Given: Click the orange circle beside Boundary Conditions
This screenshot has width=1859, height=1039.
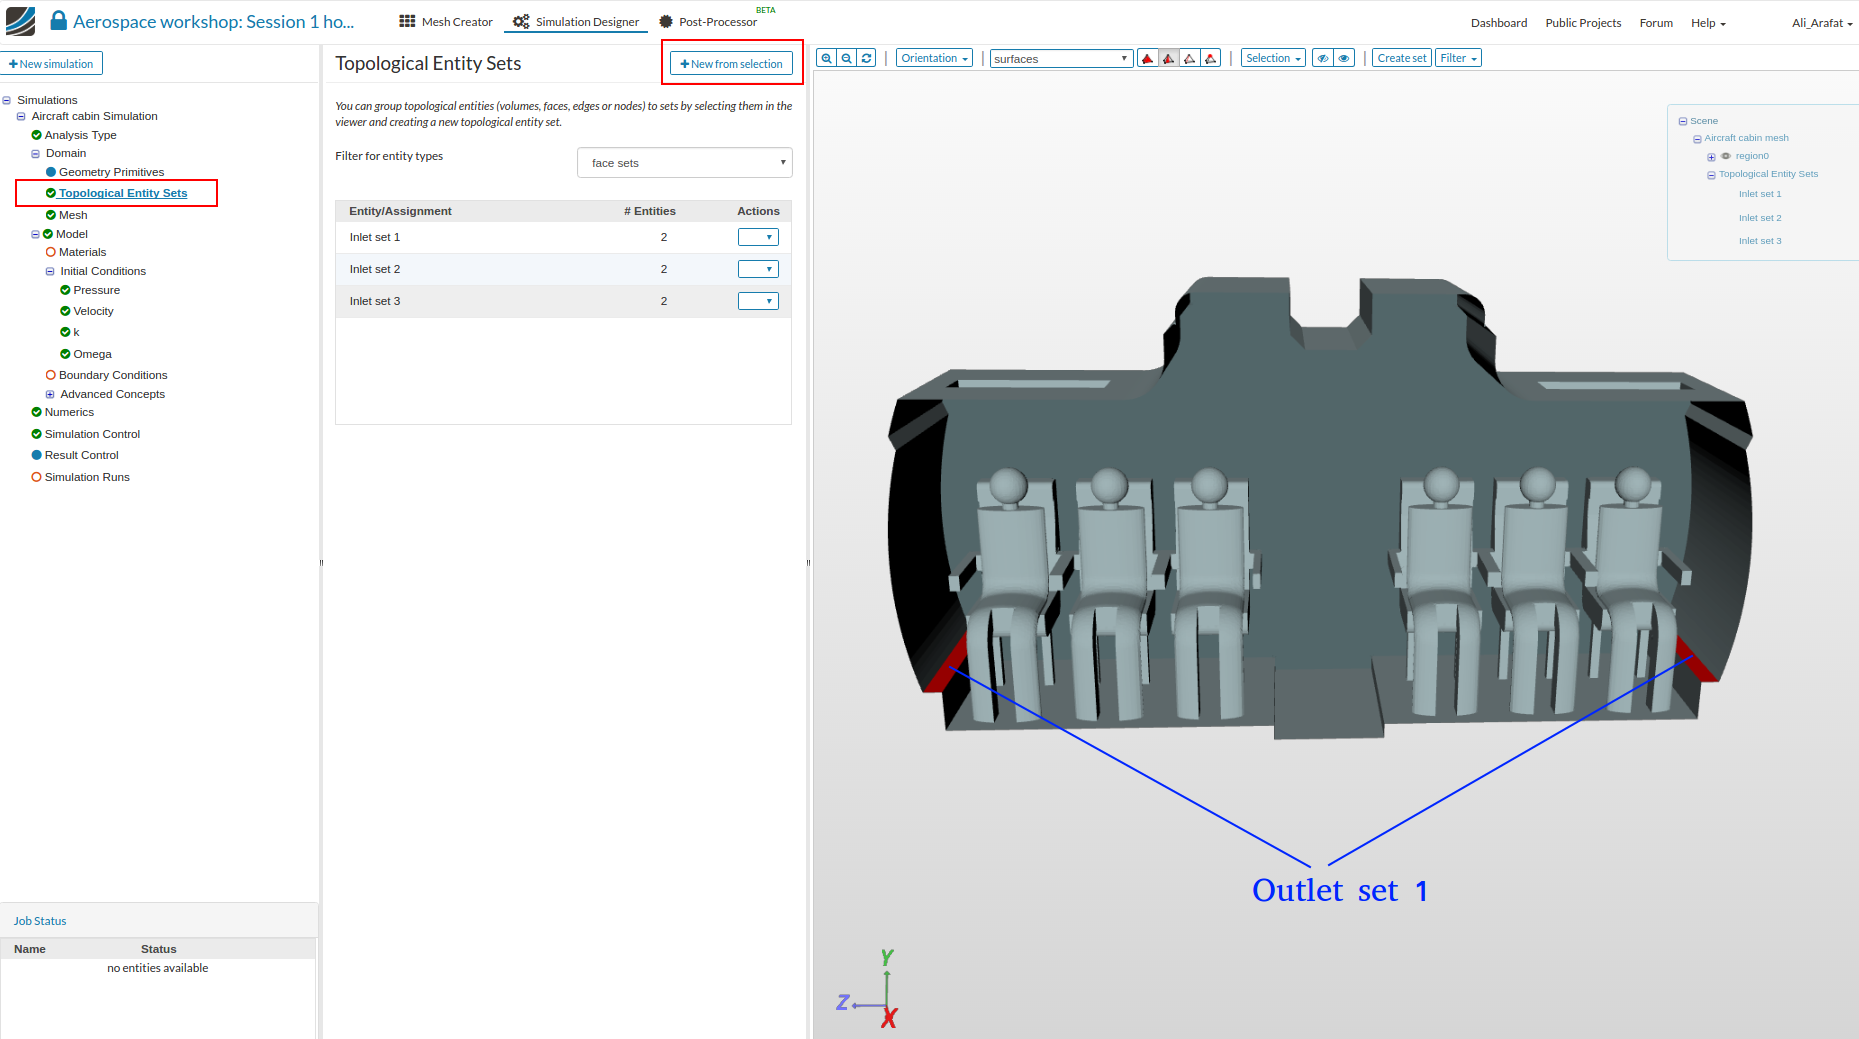Looking at the screenshot, I should point(51,375).
